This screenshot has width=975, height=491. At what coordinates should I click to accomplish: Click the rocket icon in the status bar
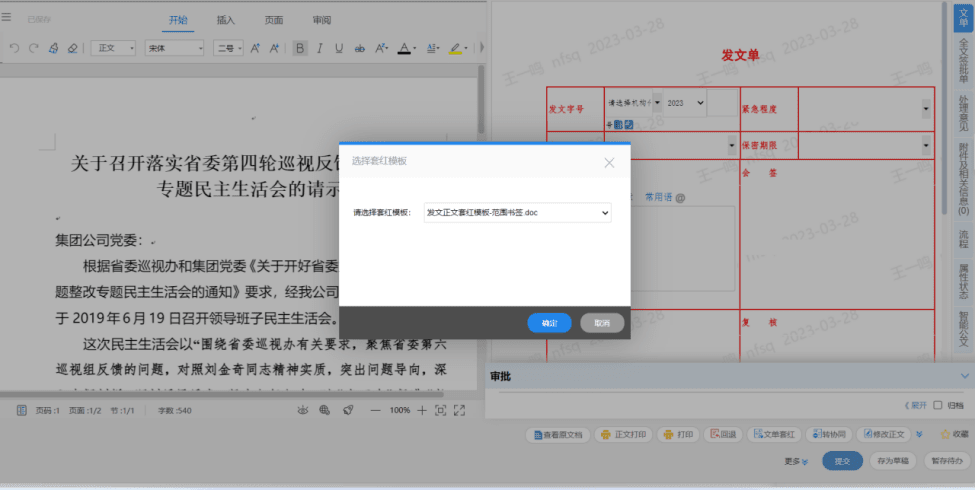(x=348, y=410)
